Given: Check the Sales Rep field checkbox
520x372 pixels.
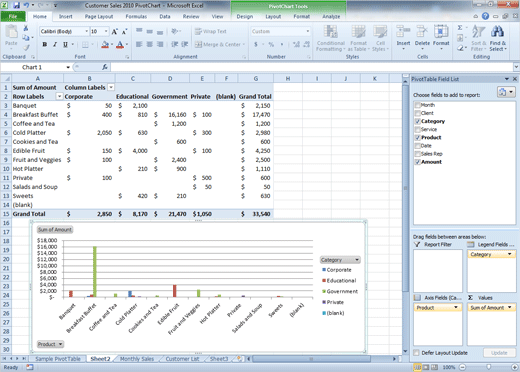Looking at the screenshot, I should pyautogui.click(x=417, y=154).
